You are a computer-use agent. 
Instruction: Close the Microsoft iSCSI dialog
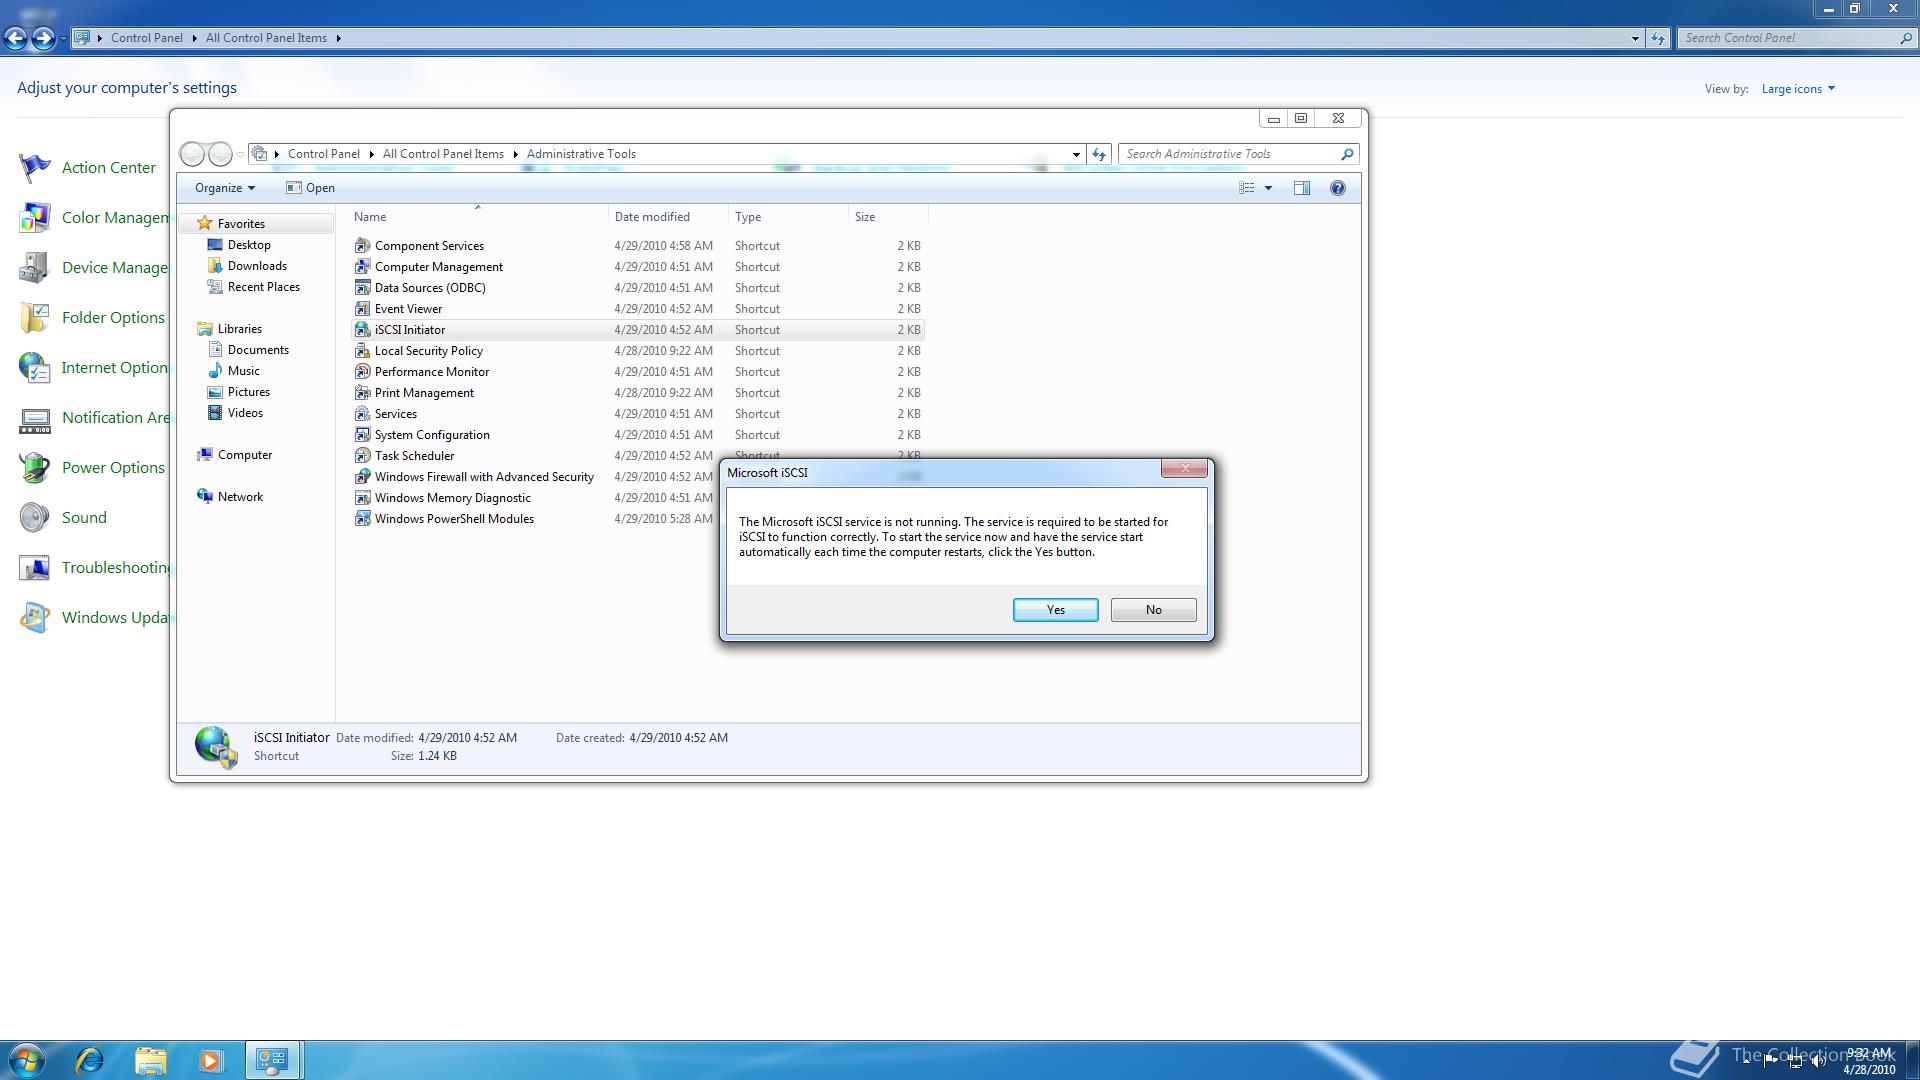pos(1184,469)
